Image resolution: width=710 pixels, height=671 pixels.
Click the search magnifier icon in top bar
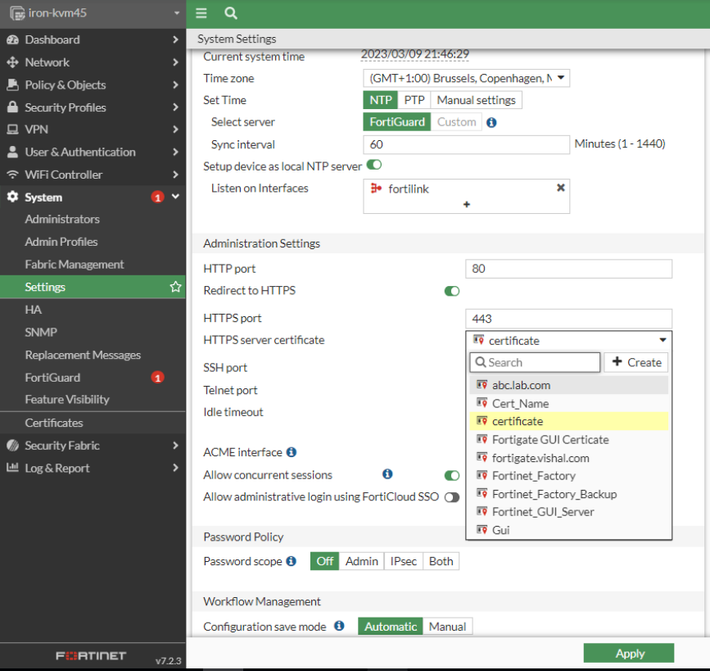231,13
